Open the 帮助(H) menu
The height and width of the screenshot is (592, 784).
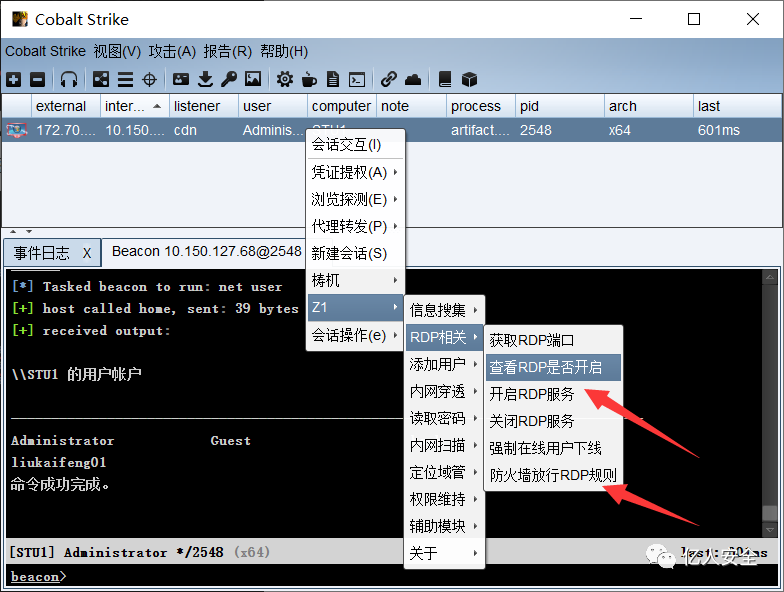(x=284, y=51)
